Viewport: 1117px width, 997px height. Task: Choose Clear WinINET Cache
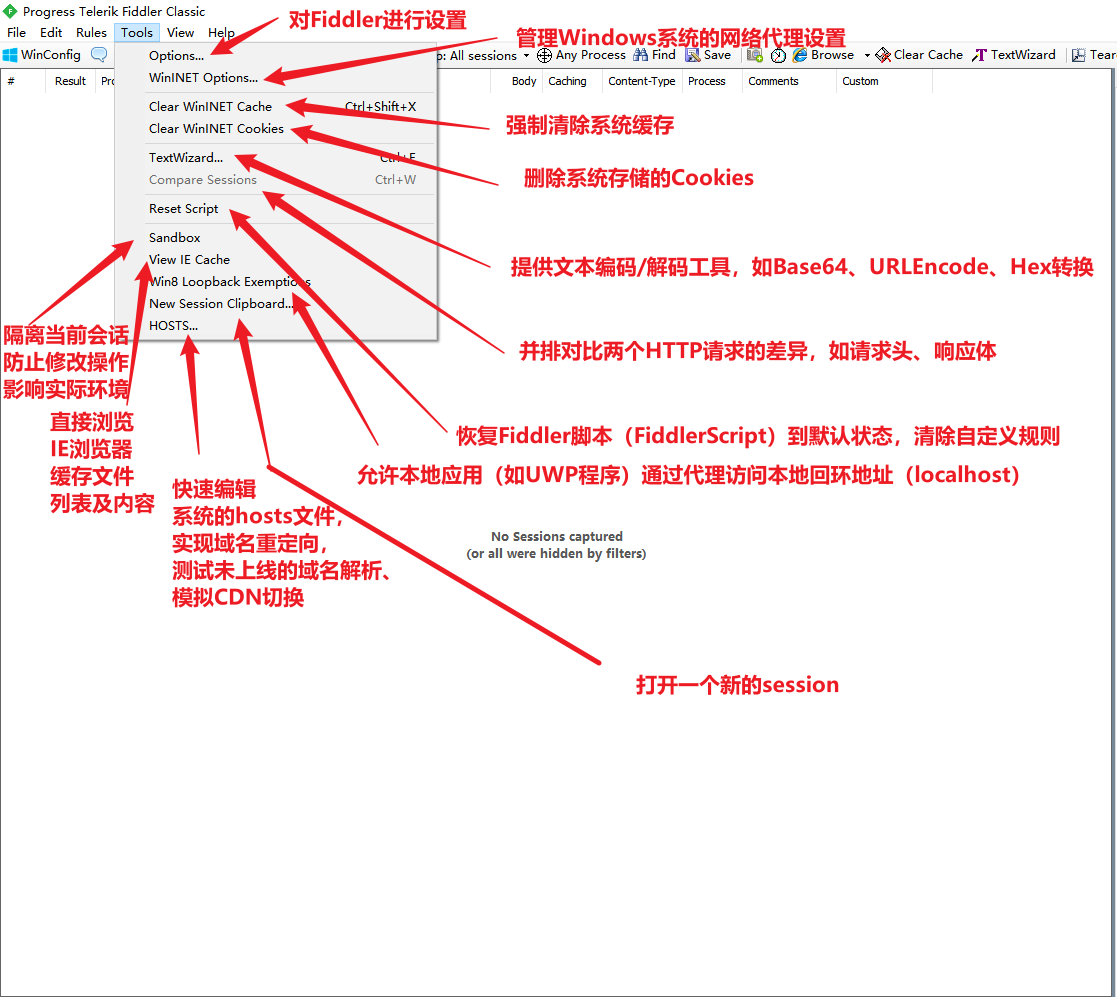(275, 107)
